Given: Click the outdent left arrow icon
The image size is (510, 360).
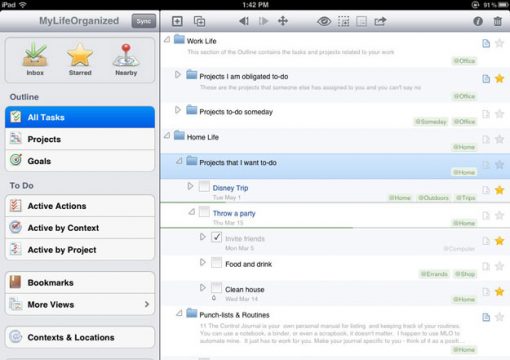Looking at the screenshot, I should pos(244,21).
